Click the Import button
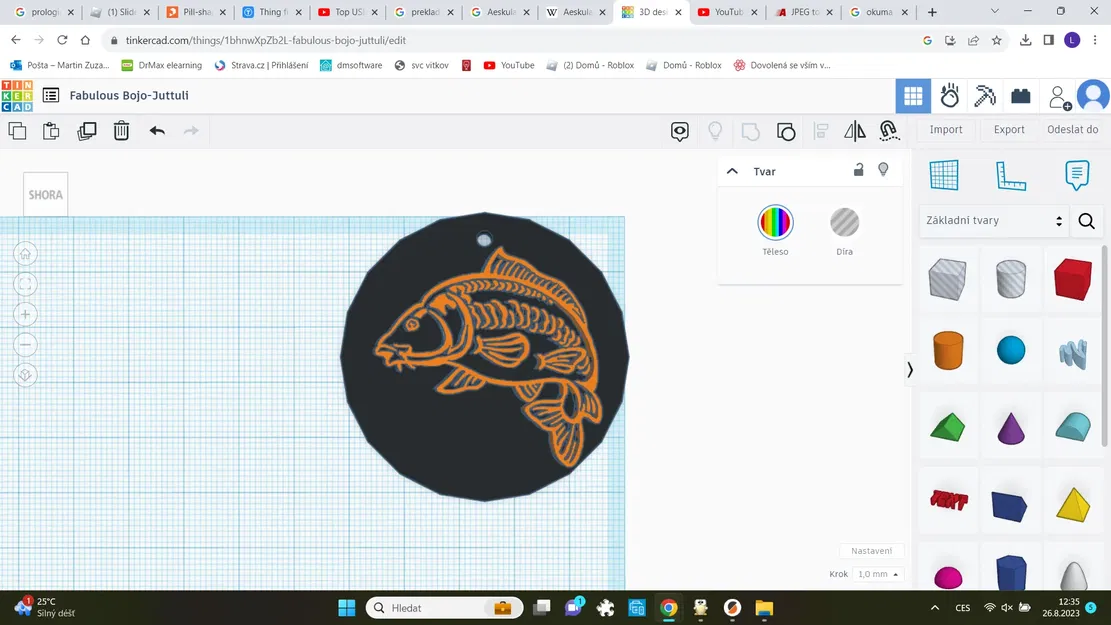This screenshot has width=1111, height=625. point(946,130)
